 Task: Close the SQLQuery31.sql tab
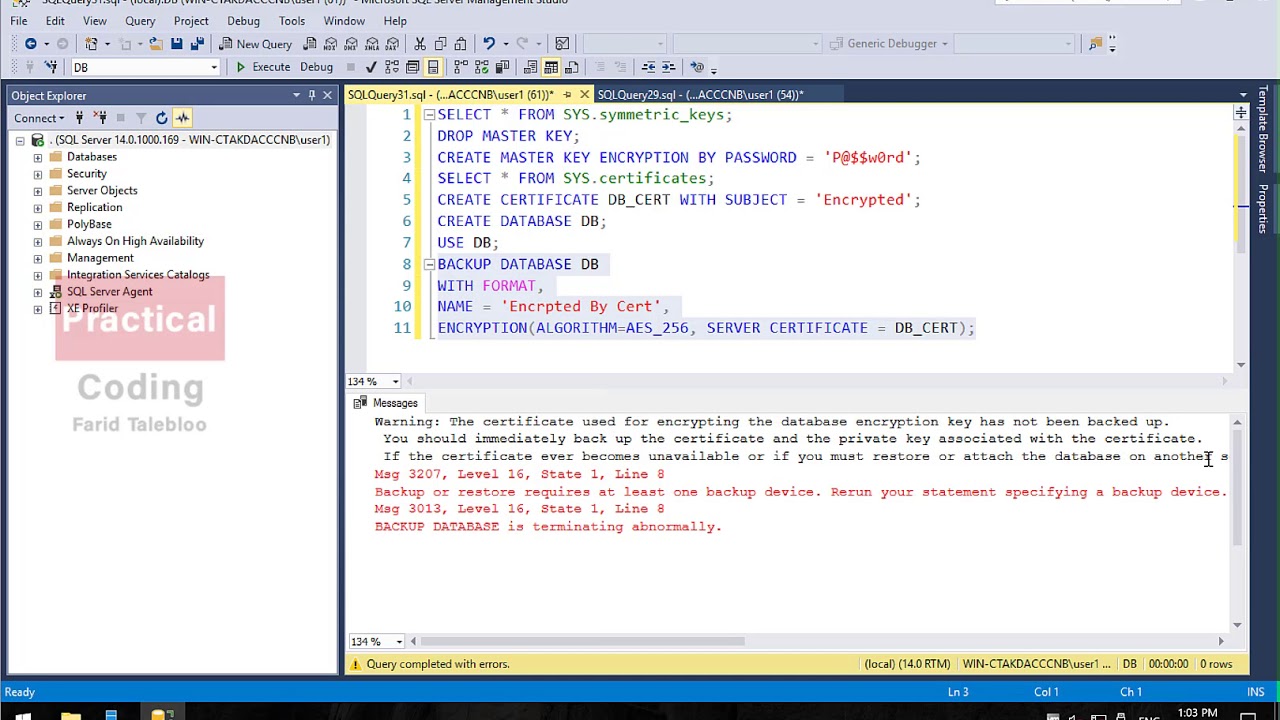pyautogui.click(x=584, y=95)
